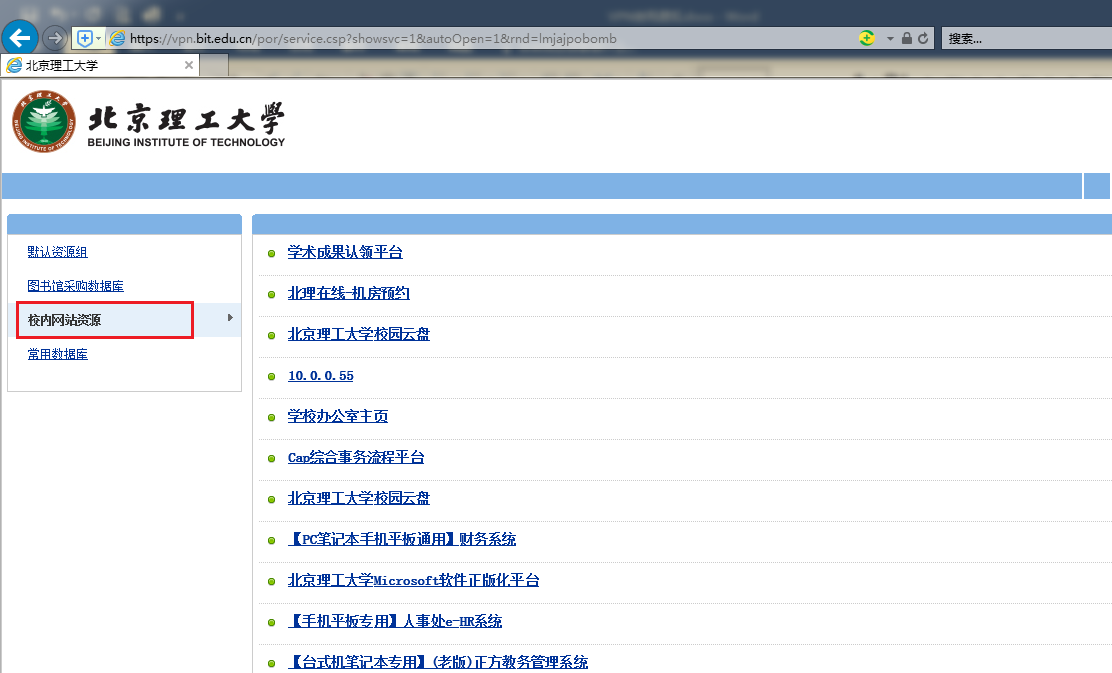Select the 北京理工大学 browser tab
Viewport: 1112px width, 673px height.
100,65
